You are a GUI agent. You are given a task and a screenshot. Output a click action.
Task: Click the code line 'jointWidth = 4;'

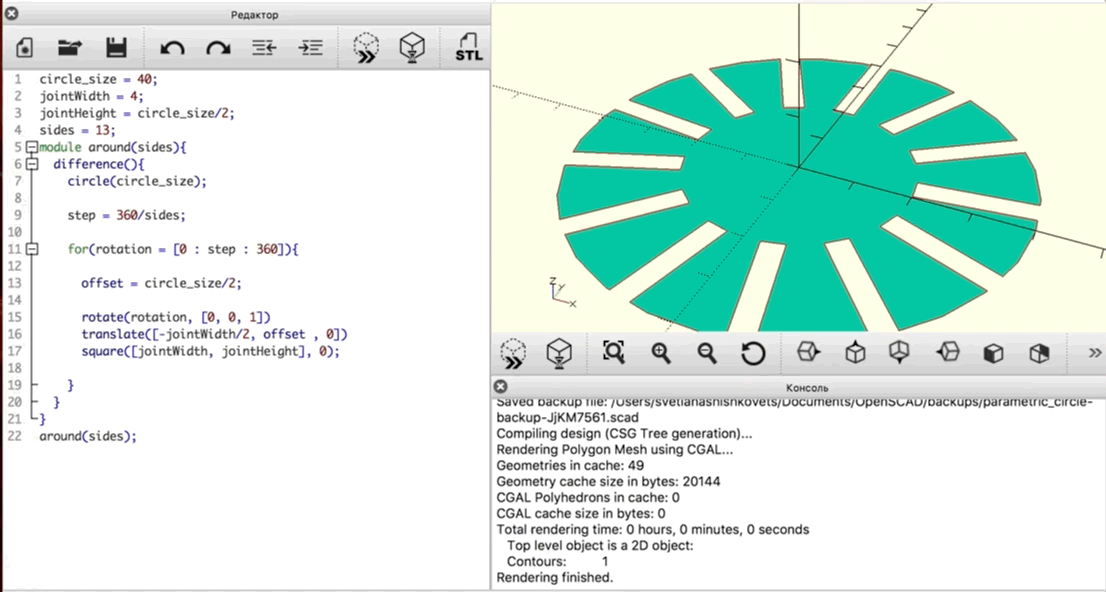click(92, 96)
